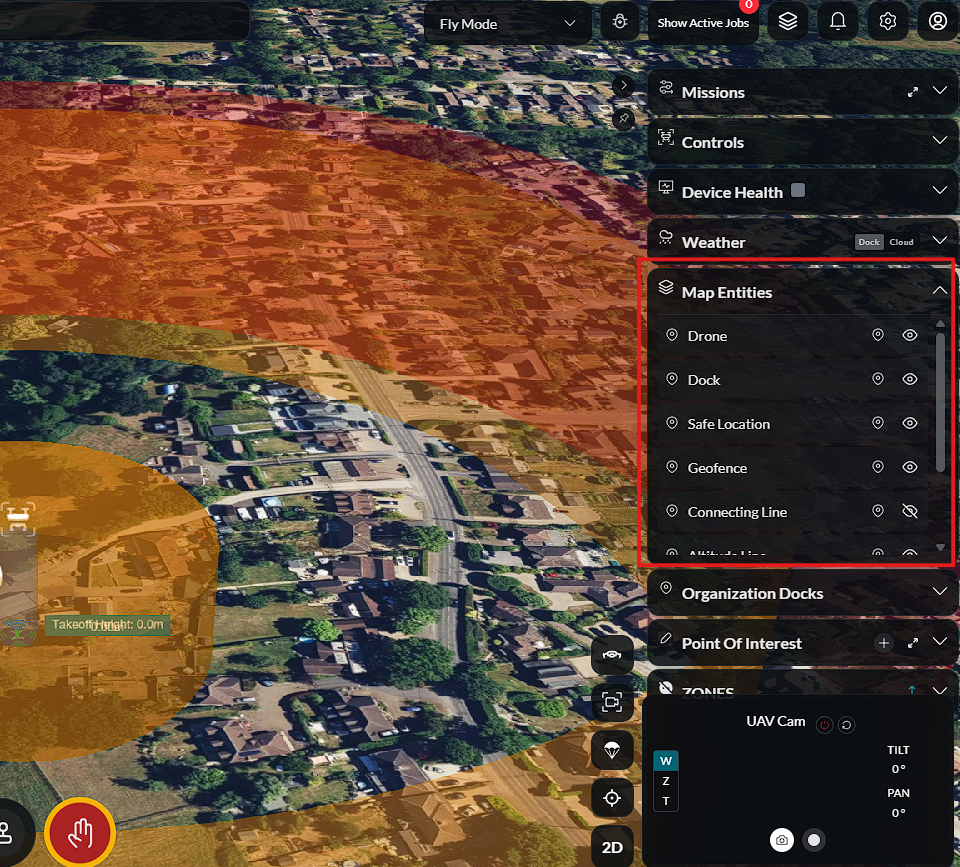Open user profile icon

937,22
